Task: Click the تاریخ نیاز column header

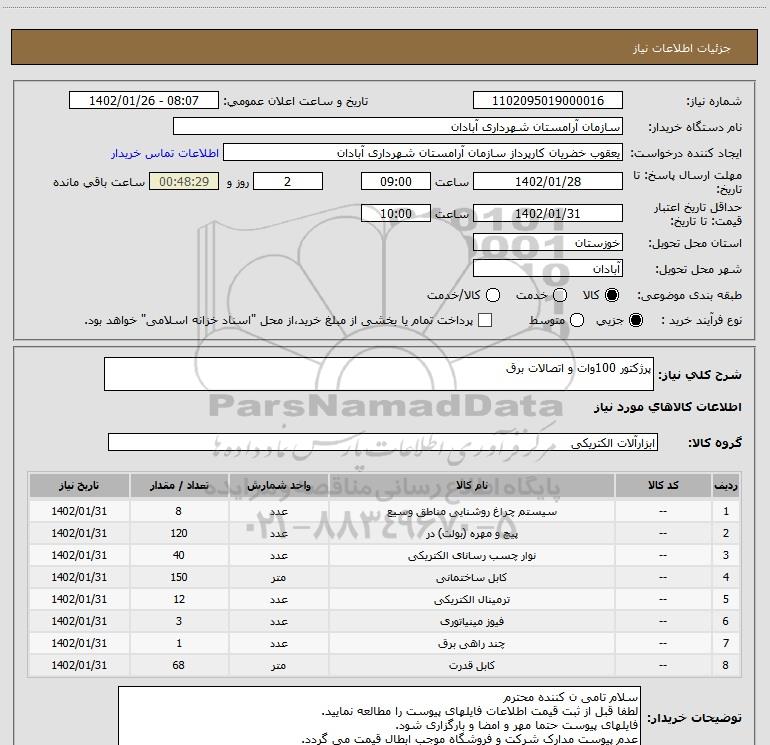Action: tap(79, 485)
